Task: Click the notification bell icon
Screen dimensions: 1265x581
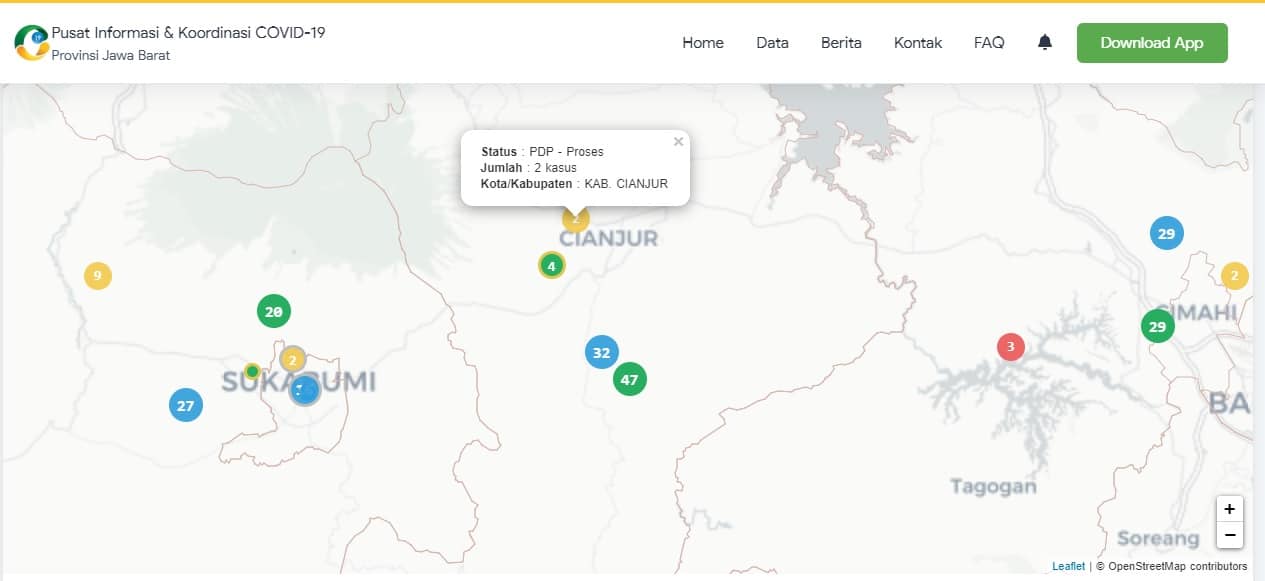Action: pos(1045,42)
